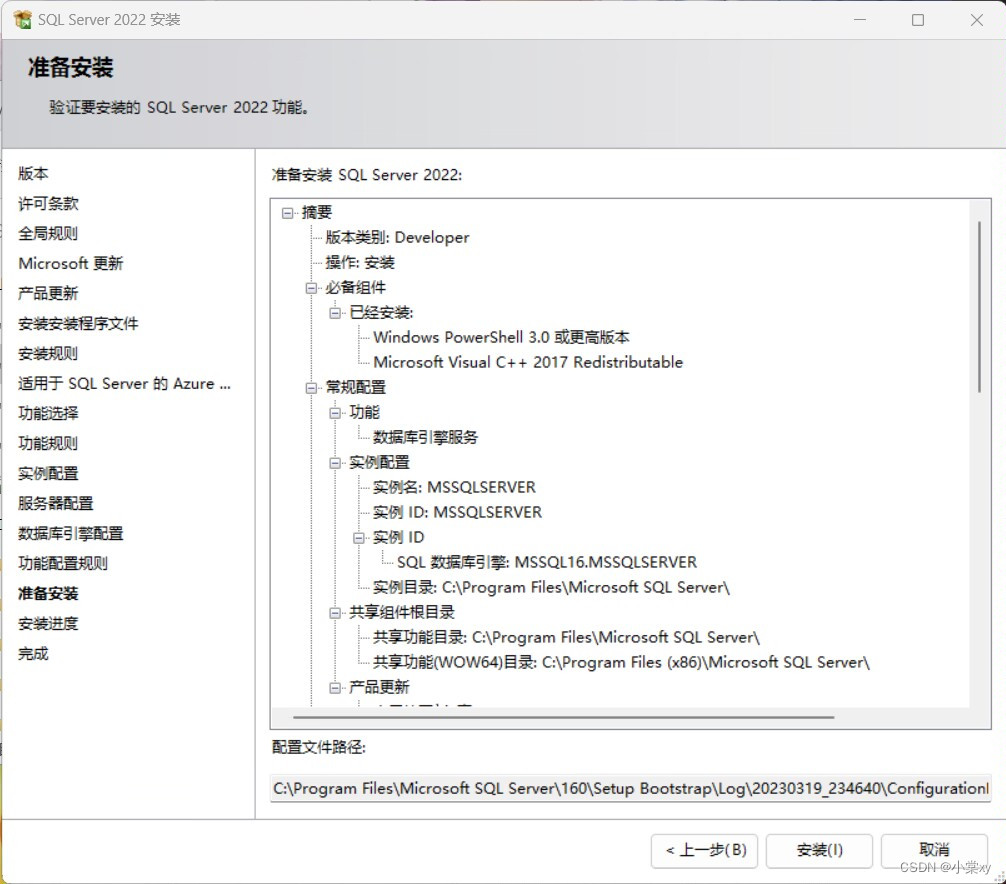Select the 操作: 安装 tree row
The height and width of the screenshot is (884, 1006).
(x=360, y=263)
